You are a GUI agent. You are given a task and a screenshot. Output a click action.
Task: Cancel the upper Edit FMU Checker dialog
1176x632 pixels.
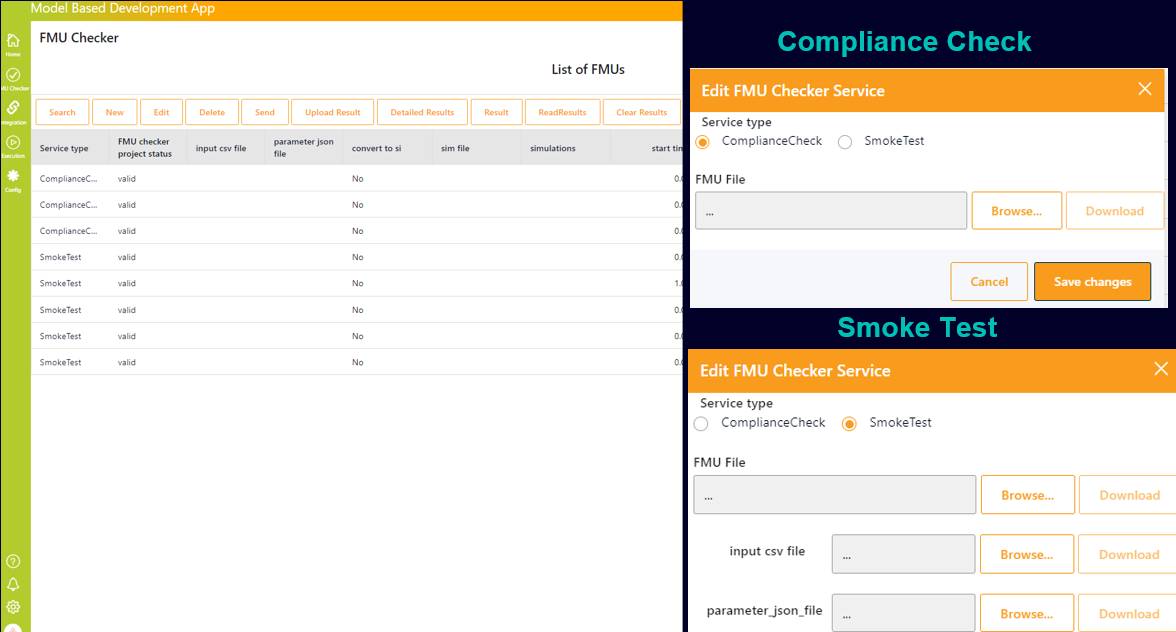click(x=989, y=282)
